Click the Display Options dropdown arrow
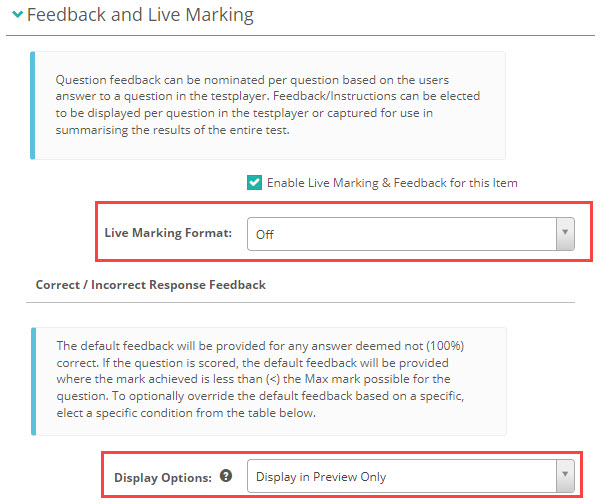The width and height of the screenshot is (600, 504). 566,476
